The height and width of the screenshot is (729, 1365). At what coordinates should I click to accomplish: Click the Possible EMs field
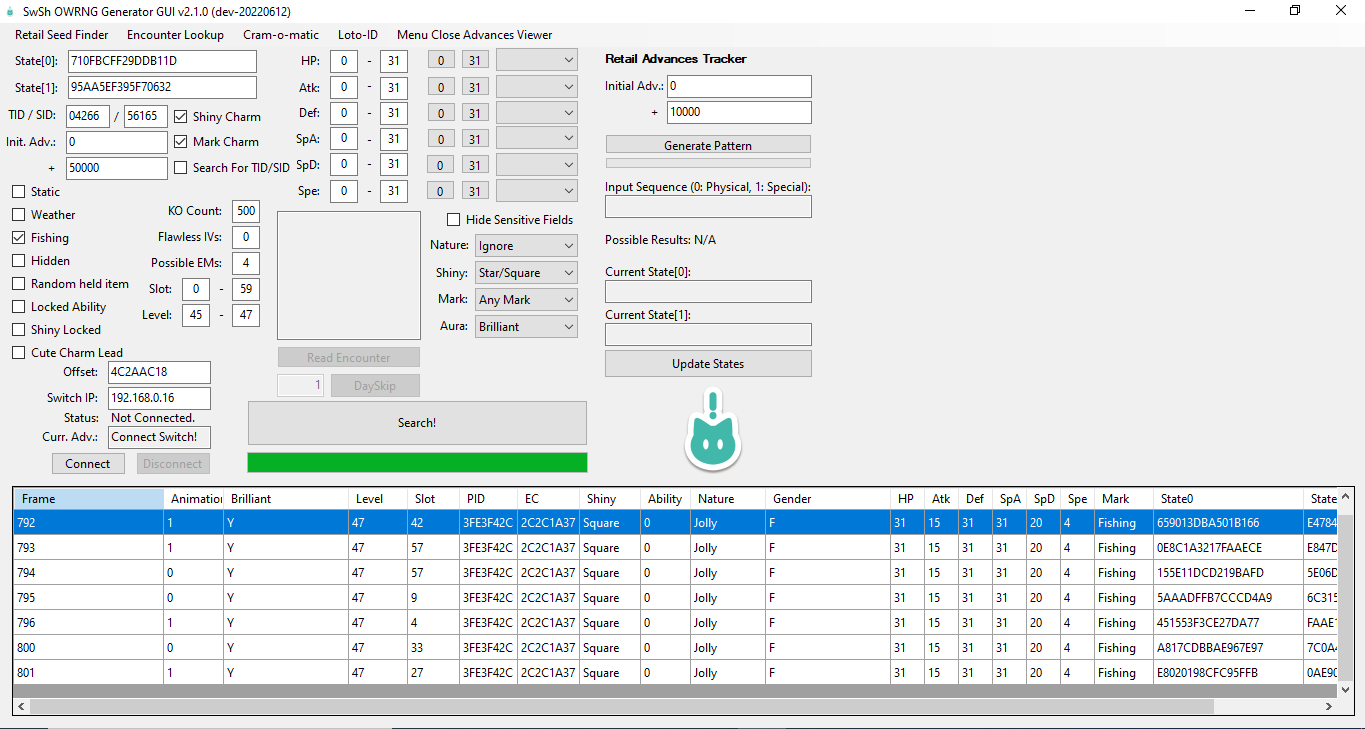(x=245, y=263)
